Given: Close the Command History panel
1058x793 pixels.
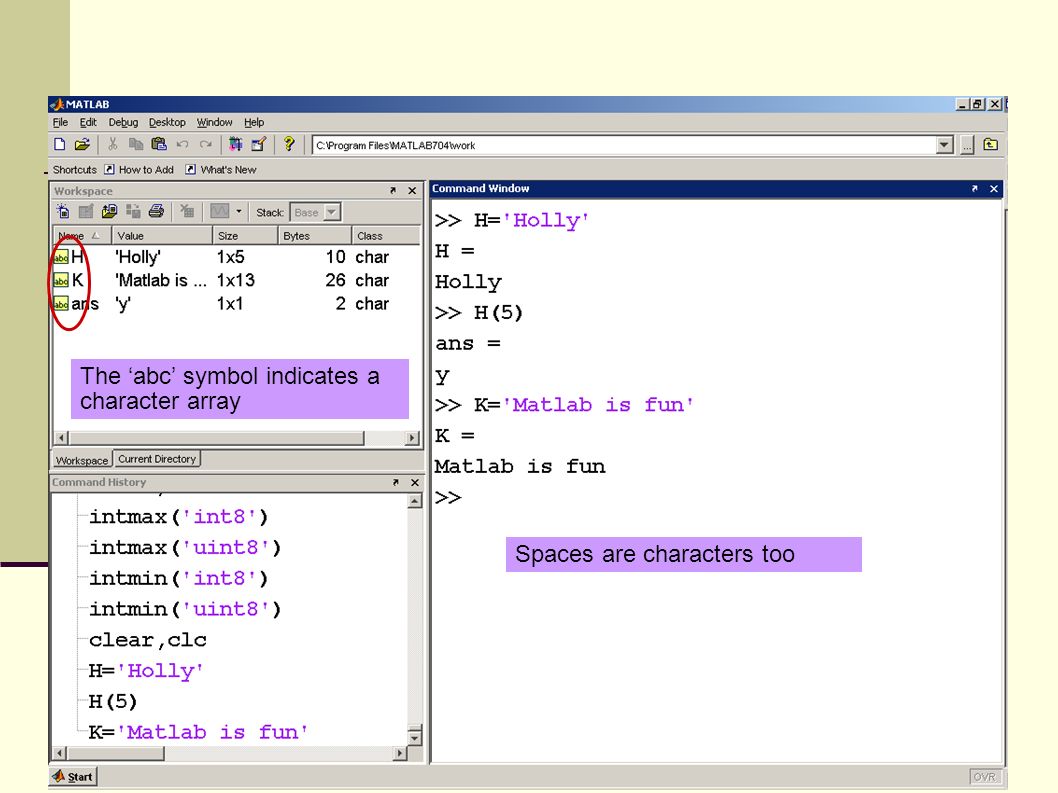Looking at the screenshot, I should point(415,483).
